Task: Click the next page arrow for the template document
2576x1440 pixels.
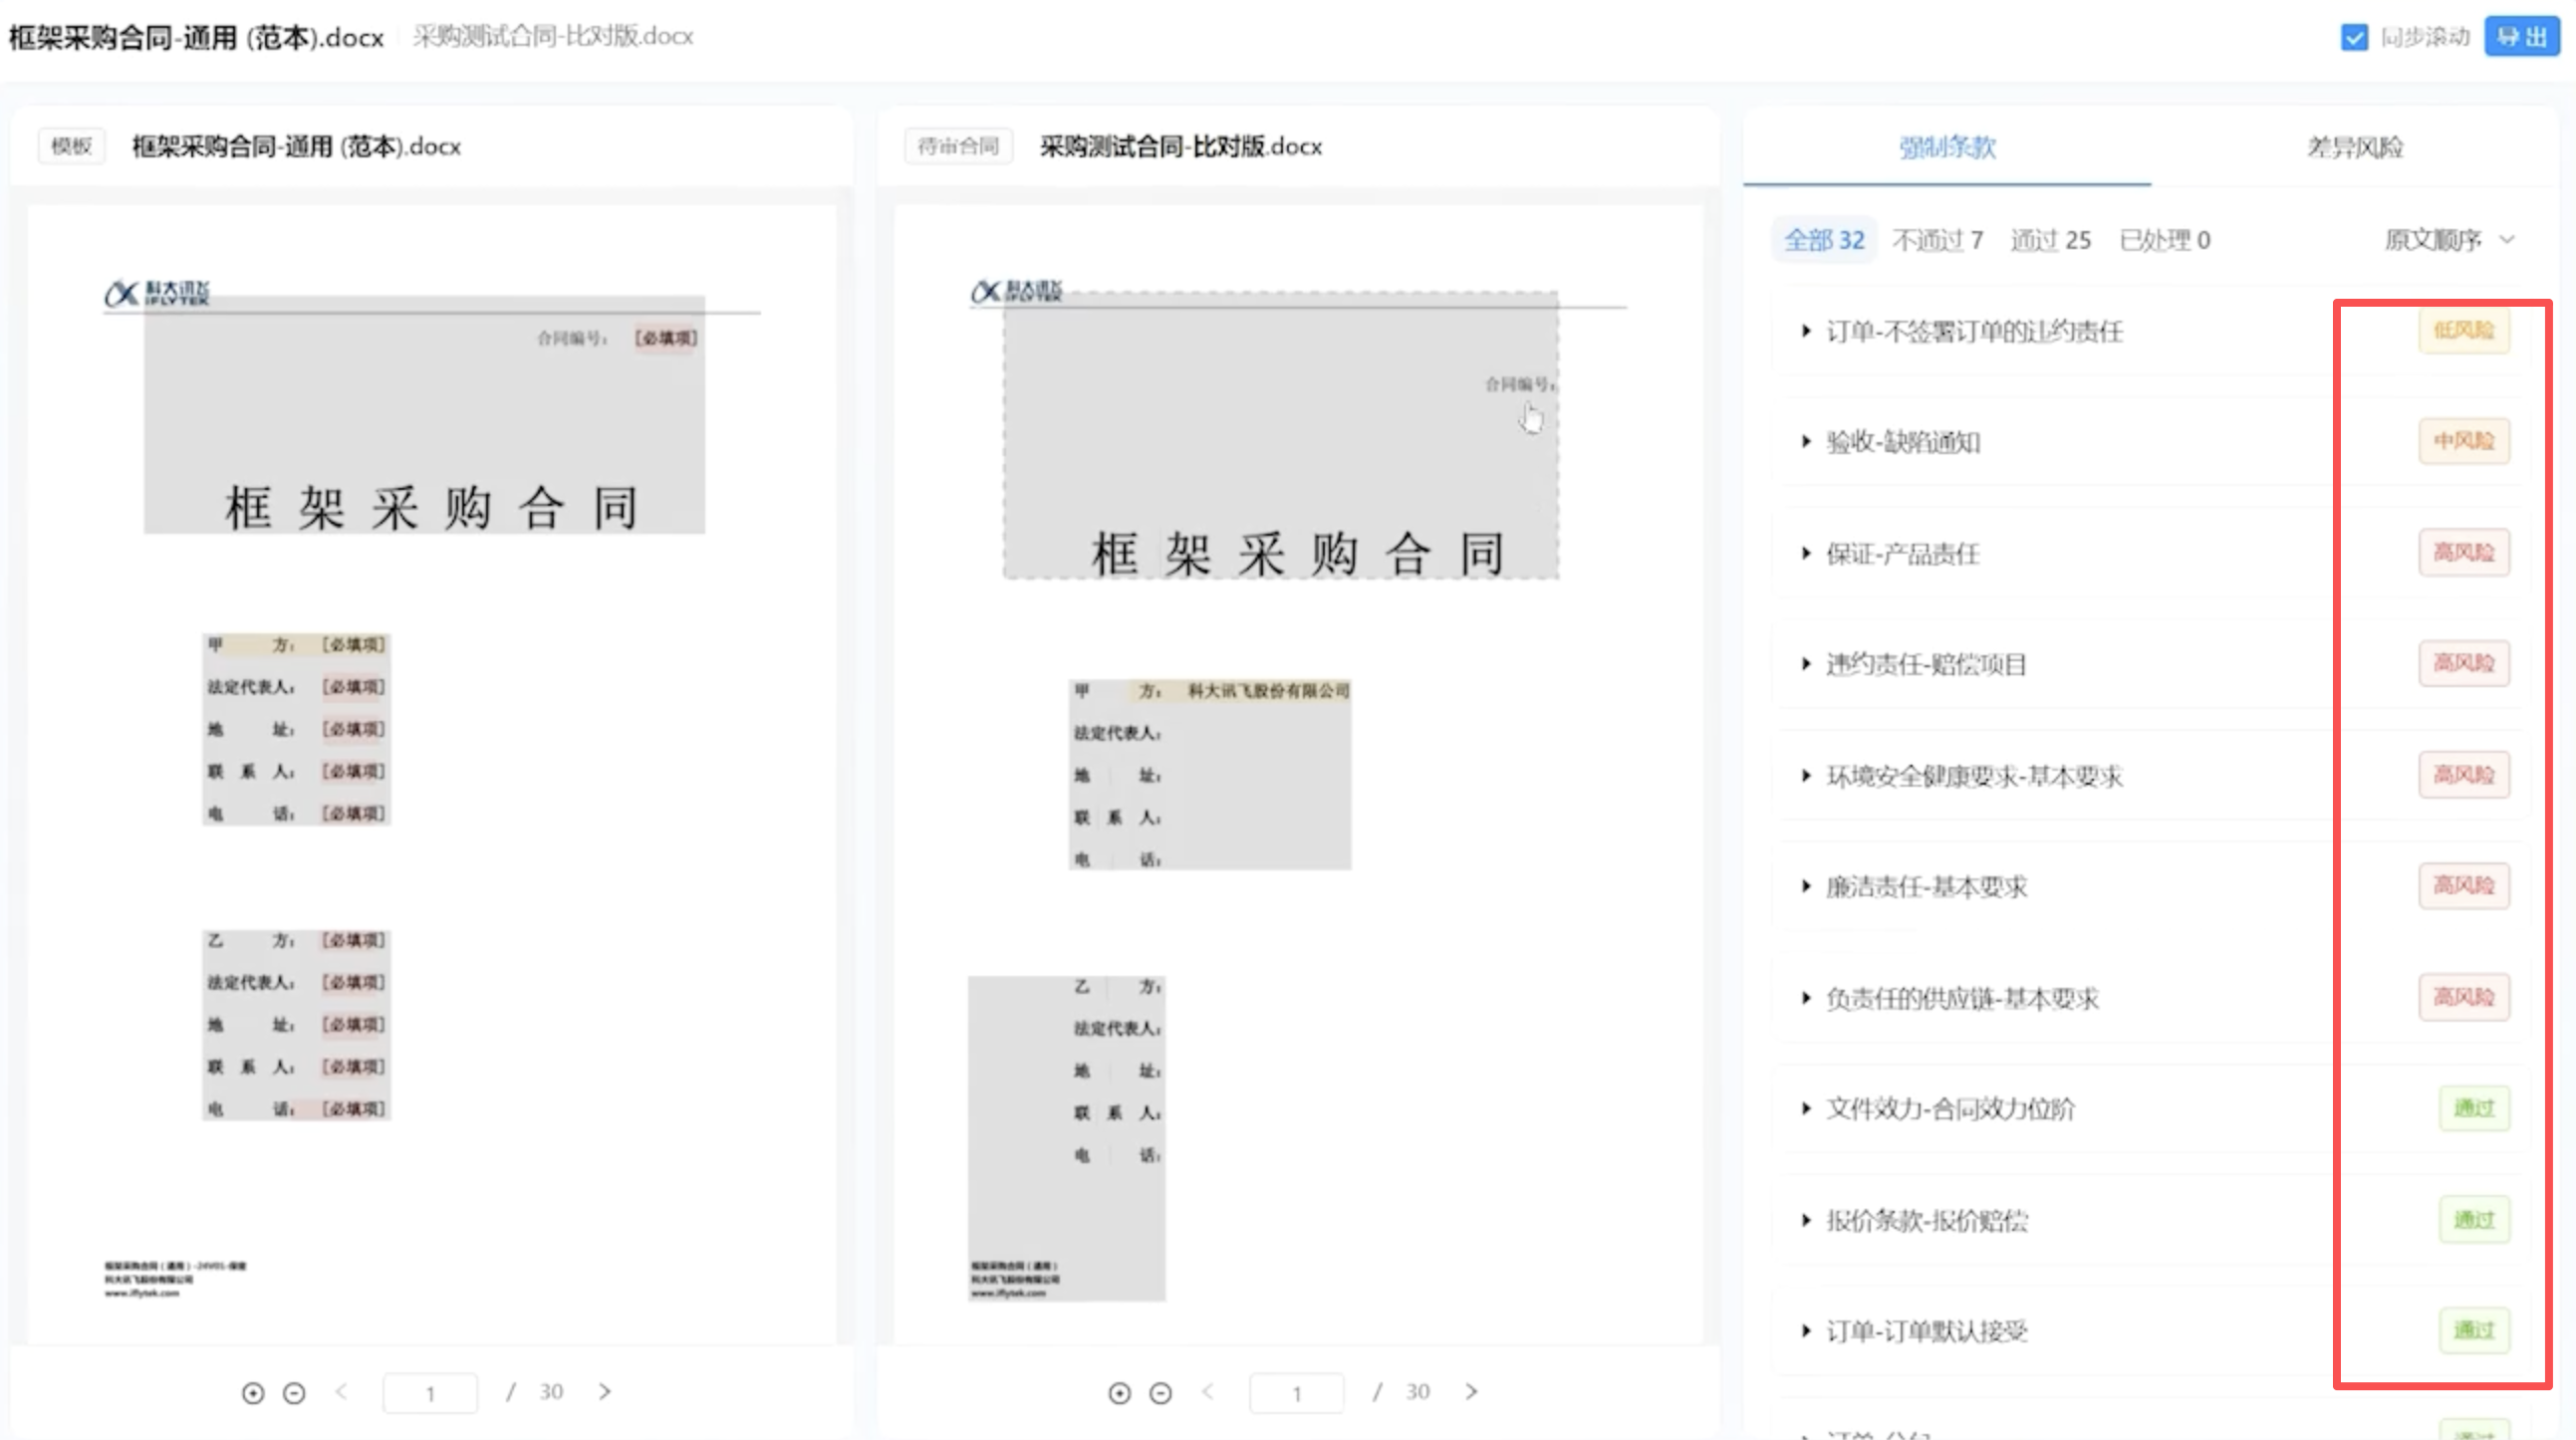Action: point(605,1391)
